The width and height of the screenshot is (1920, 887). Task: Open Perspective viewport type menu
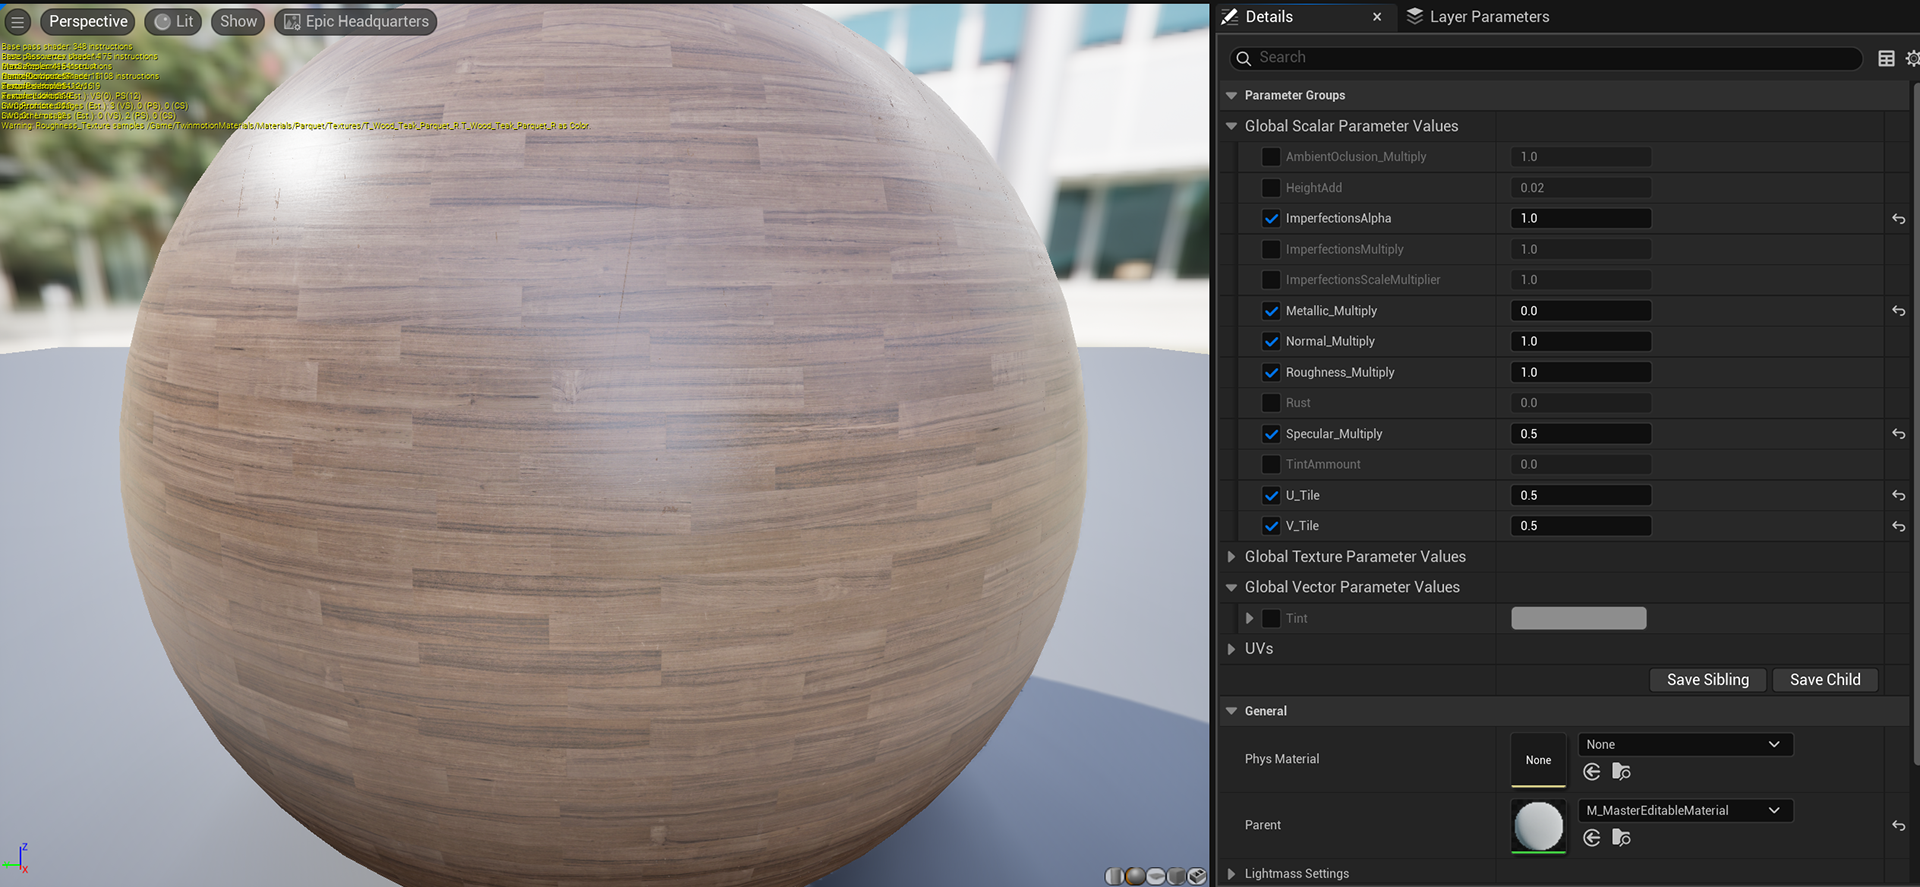click(x=88, y=21)
